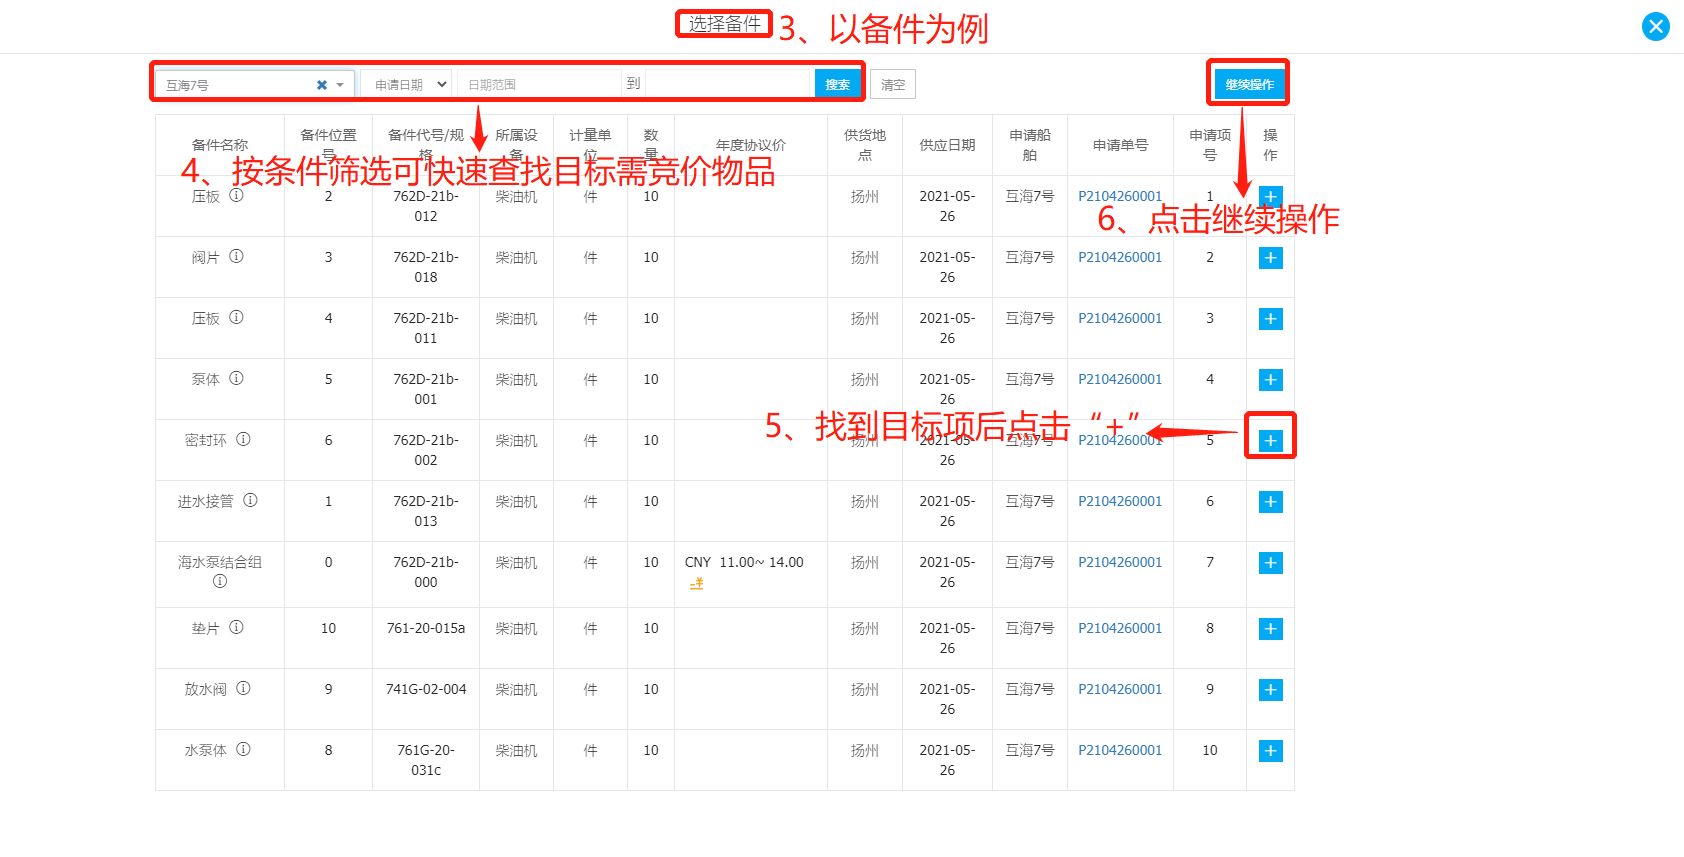Expand the 互海7号 ship dropdown
This screenshot has height=857, width=1684.
pyautogui.click(x=340, y=85)
